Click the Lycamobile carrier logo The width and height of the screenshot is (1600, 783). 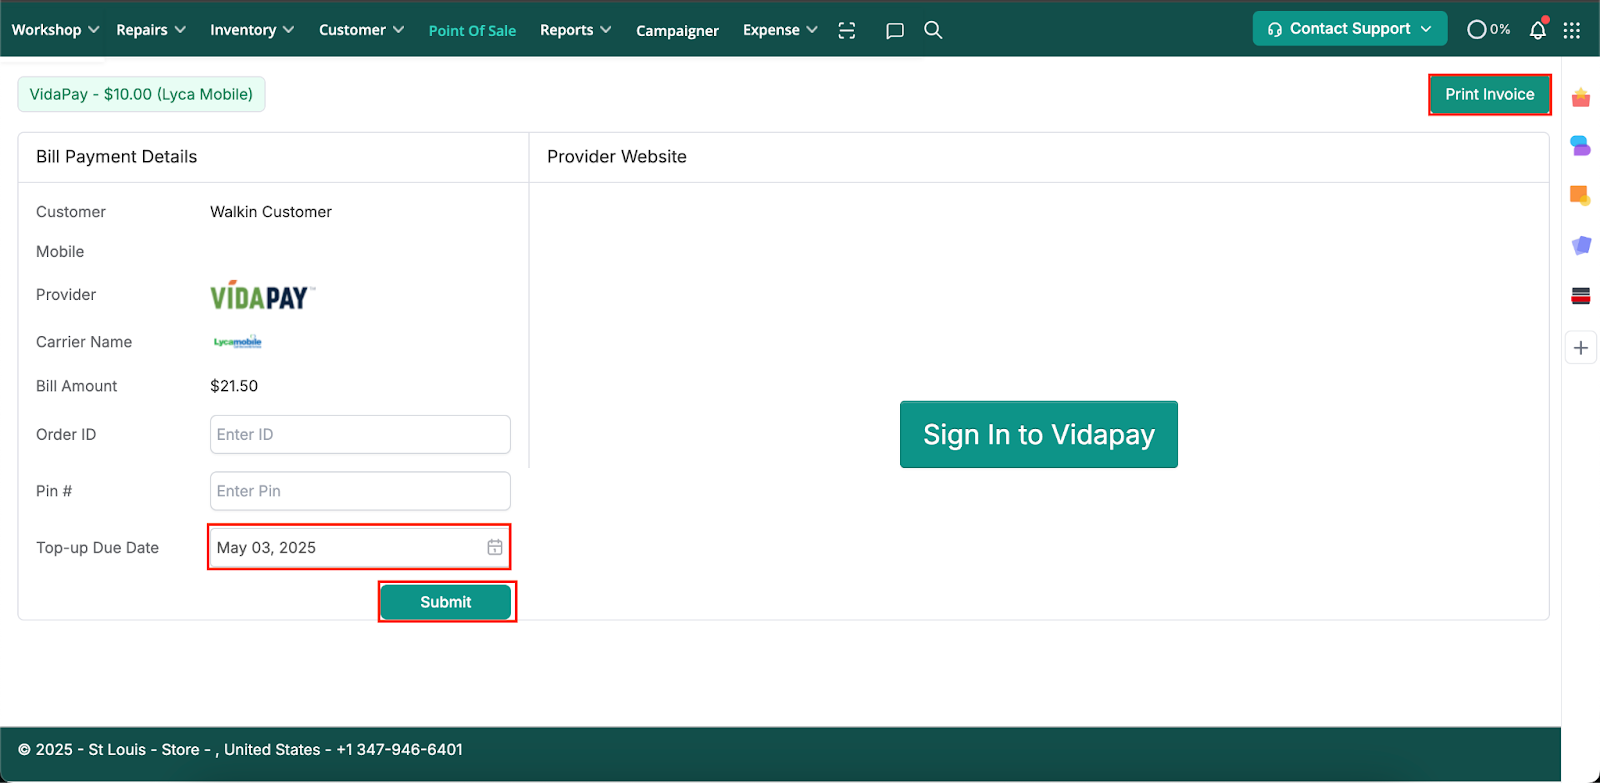pyautogui.click(x=238, y=342)
